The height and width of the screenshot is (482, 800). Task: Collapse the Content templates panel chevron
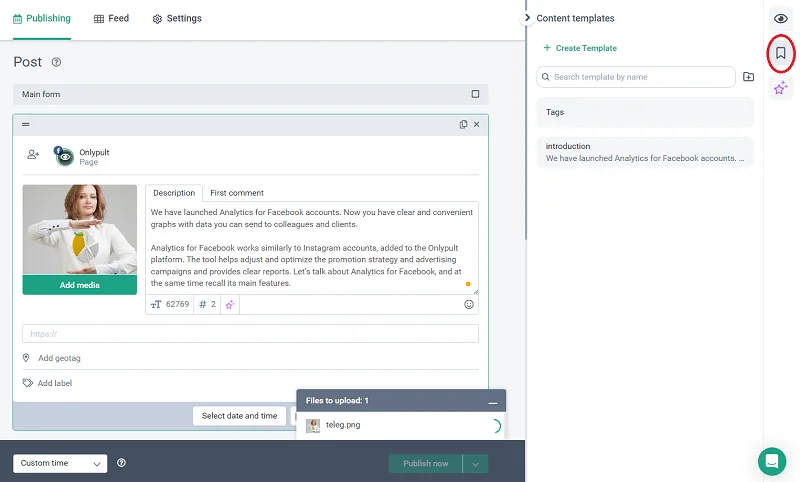pos(527,18)
